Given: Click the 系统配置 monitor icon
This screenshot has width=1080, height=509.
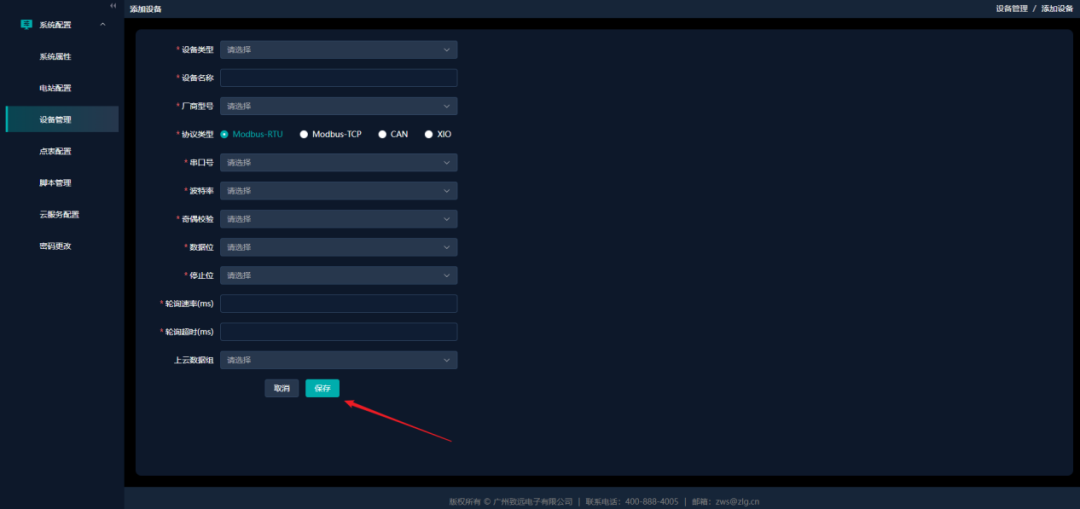Looking at the screenshot, I should click(x=26, y=25).
